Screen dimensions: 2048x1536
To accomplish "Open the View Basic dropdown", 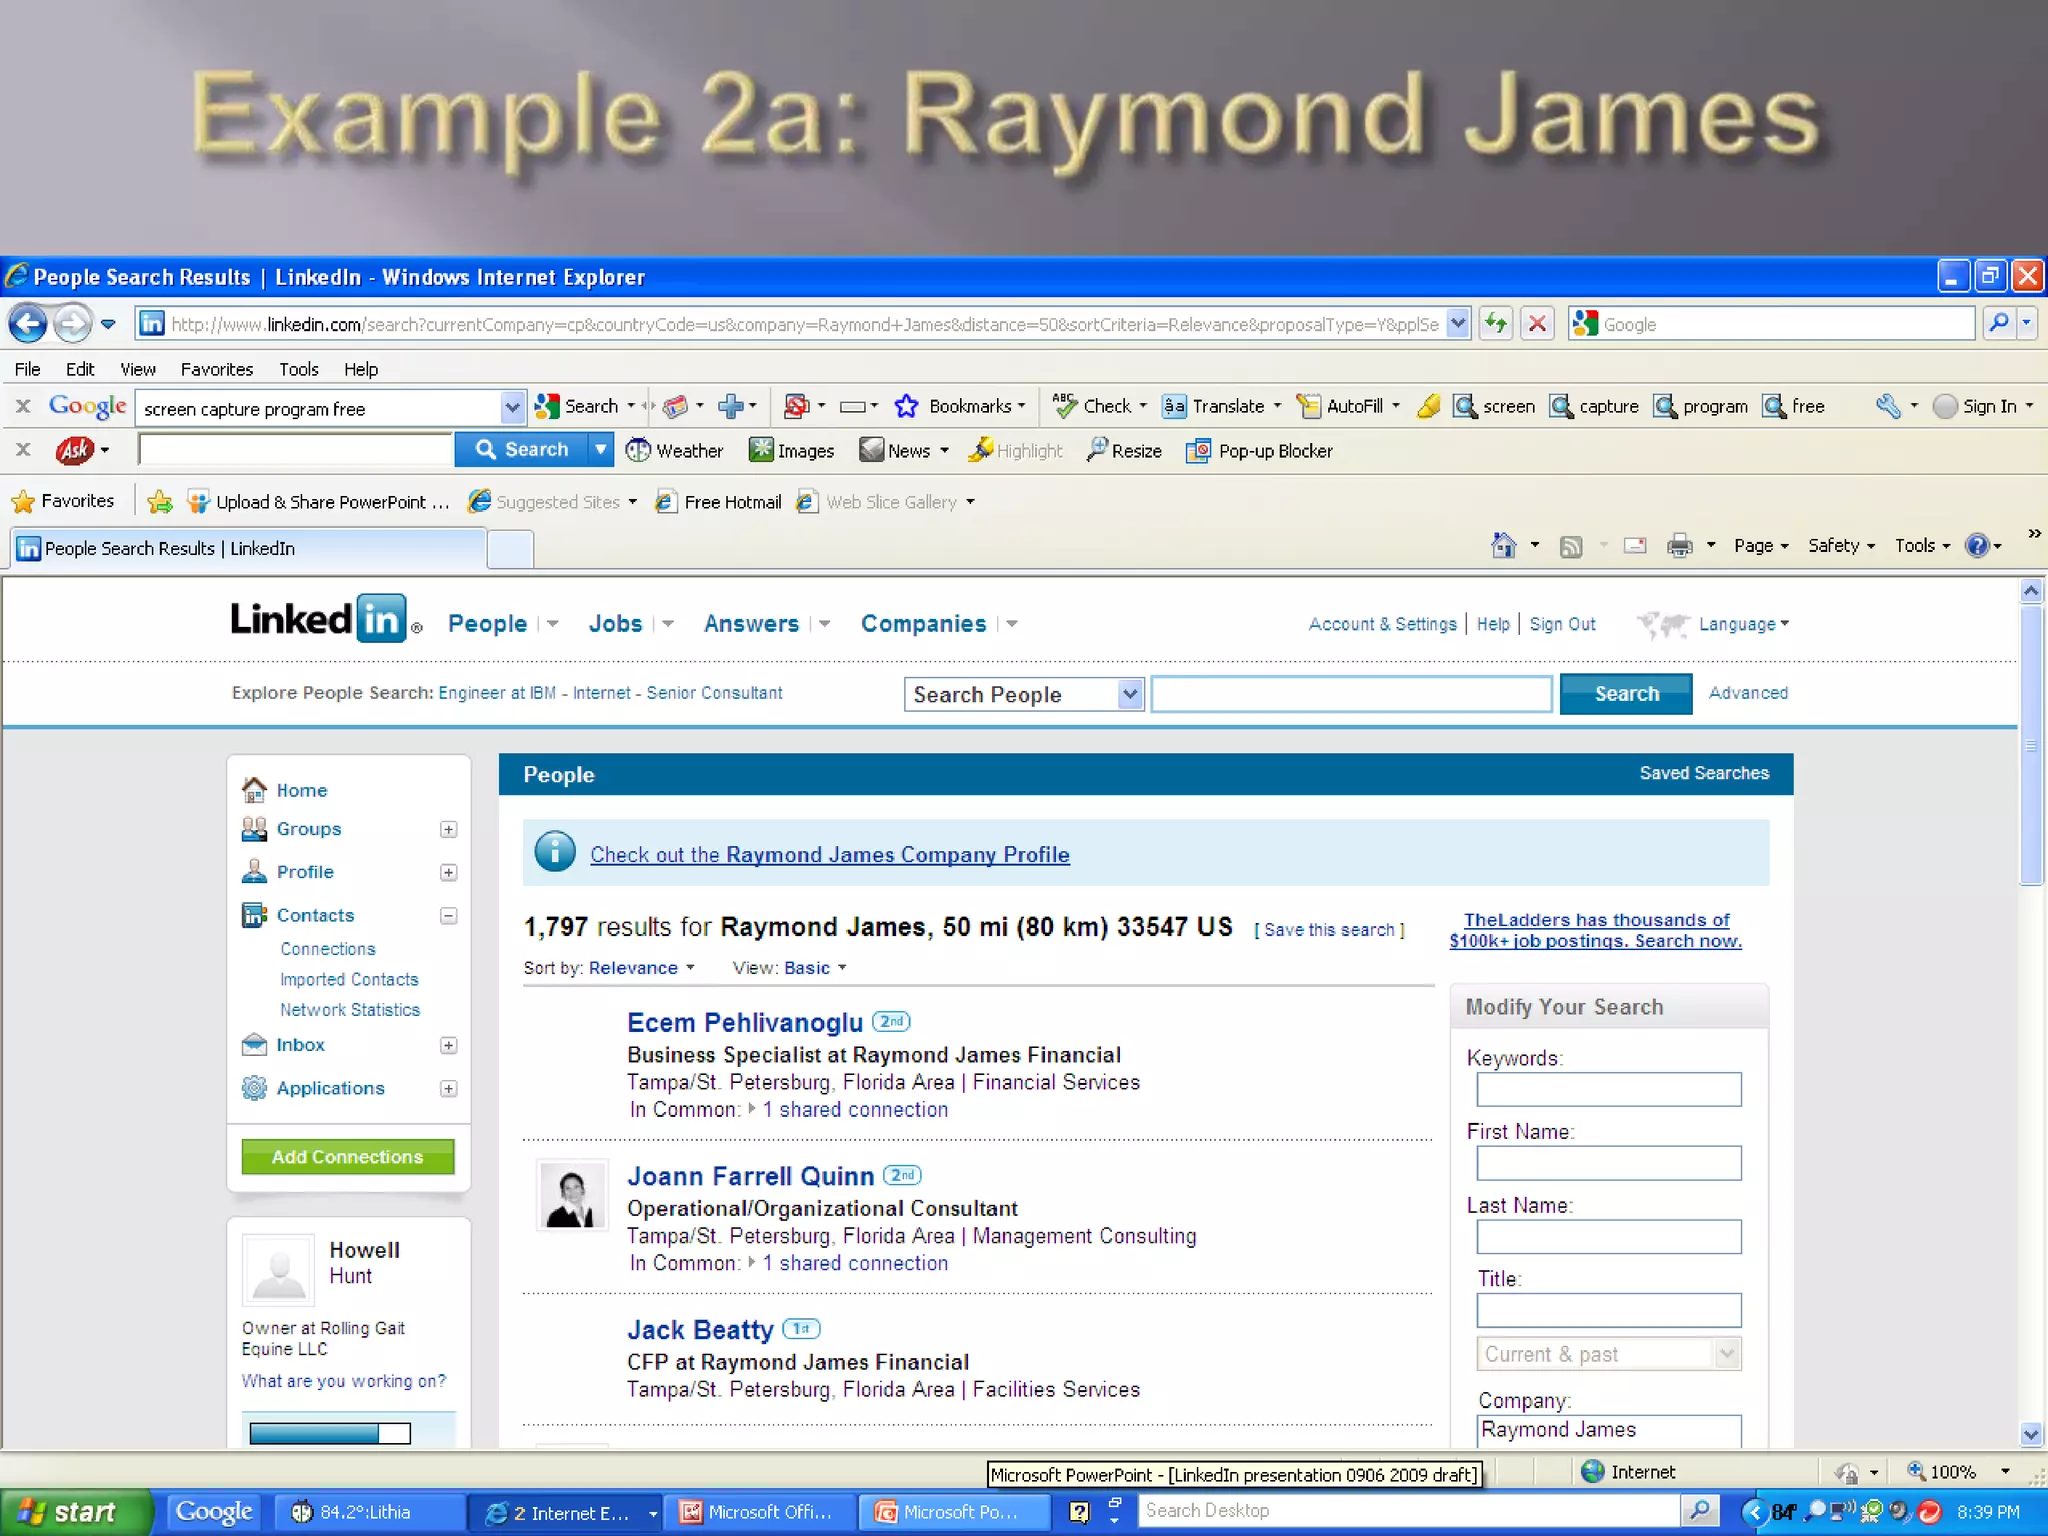I will pyautogui.click(x=815, y=967).
